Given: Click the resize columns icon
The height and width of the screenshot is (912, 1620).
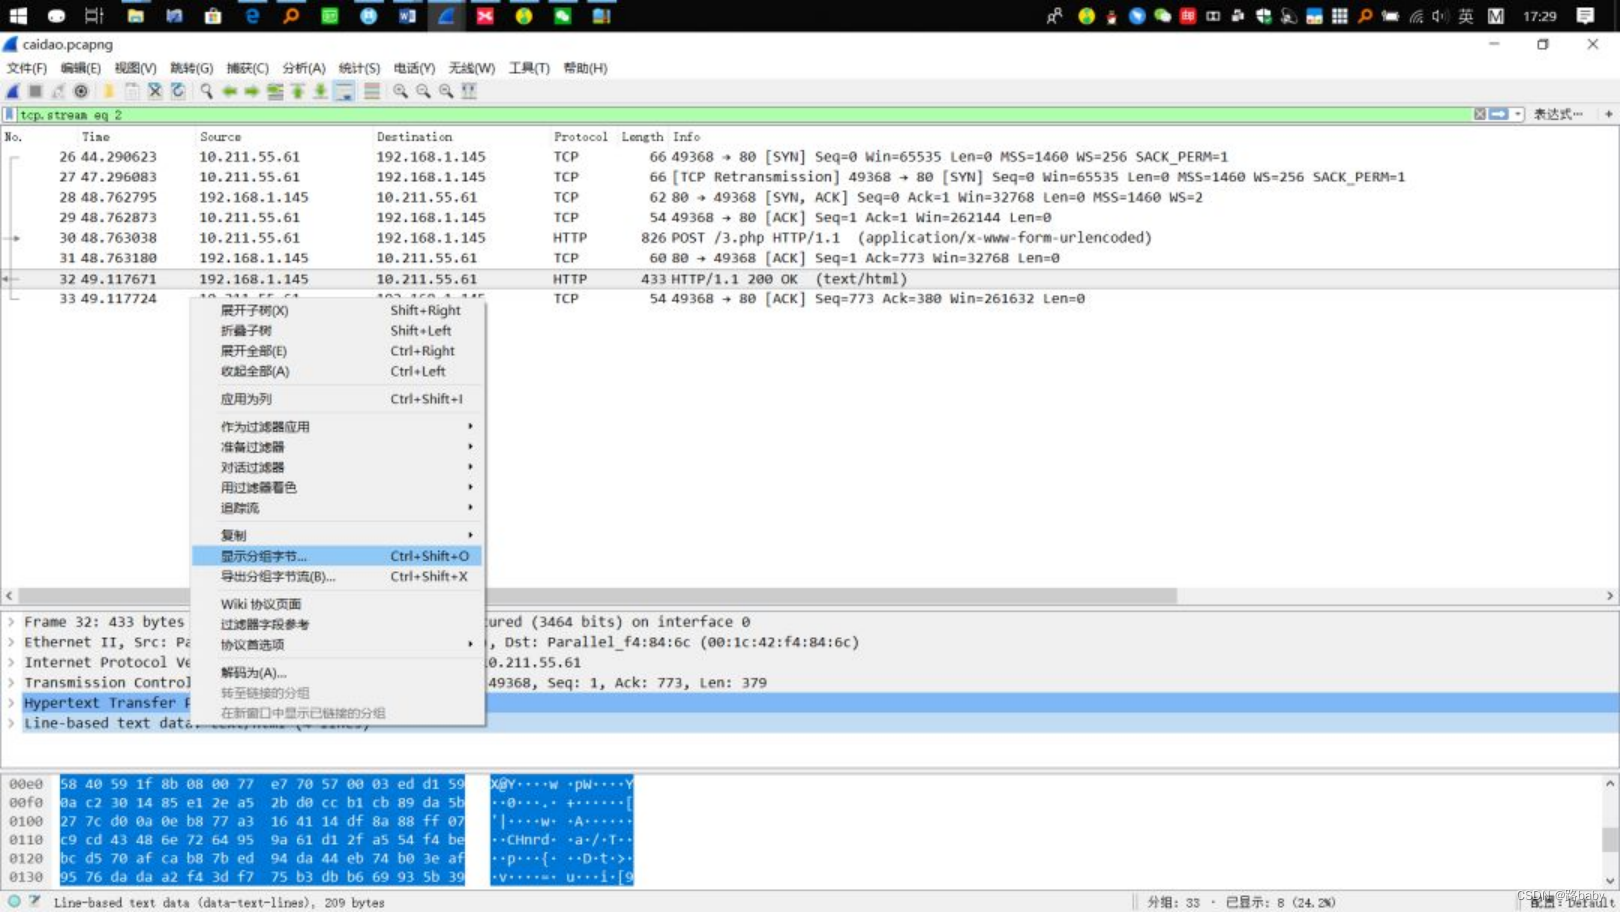Looking at the screenshot, I should click(469, 91).
